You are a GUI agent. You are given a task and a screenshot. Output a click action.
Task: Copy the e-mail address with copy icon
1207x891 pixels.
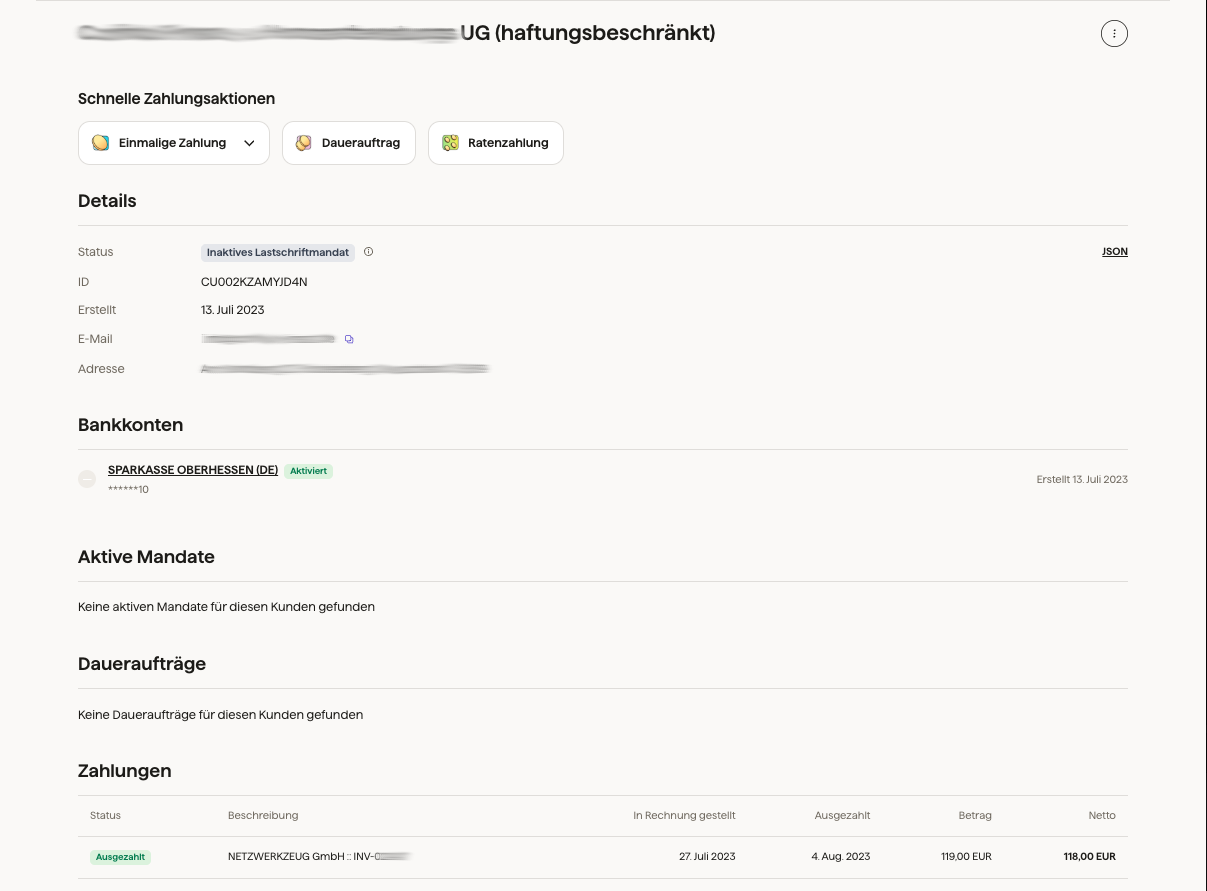[349, 339]
